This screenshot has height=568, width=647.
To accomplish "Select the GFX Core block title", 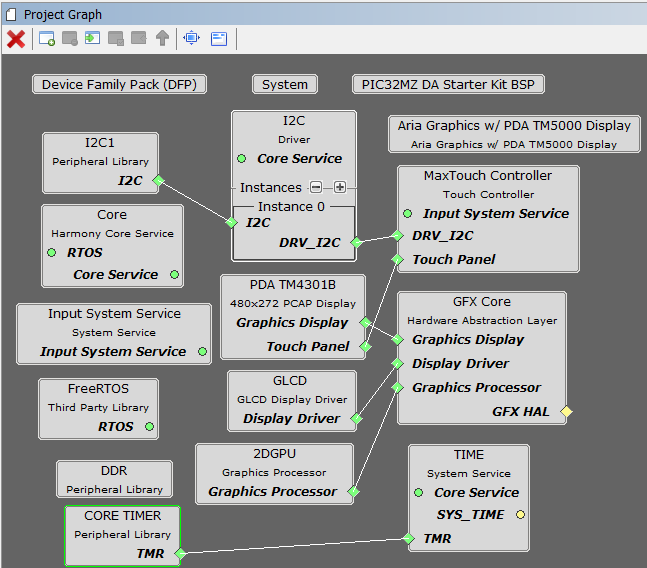I will point(482,302).
